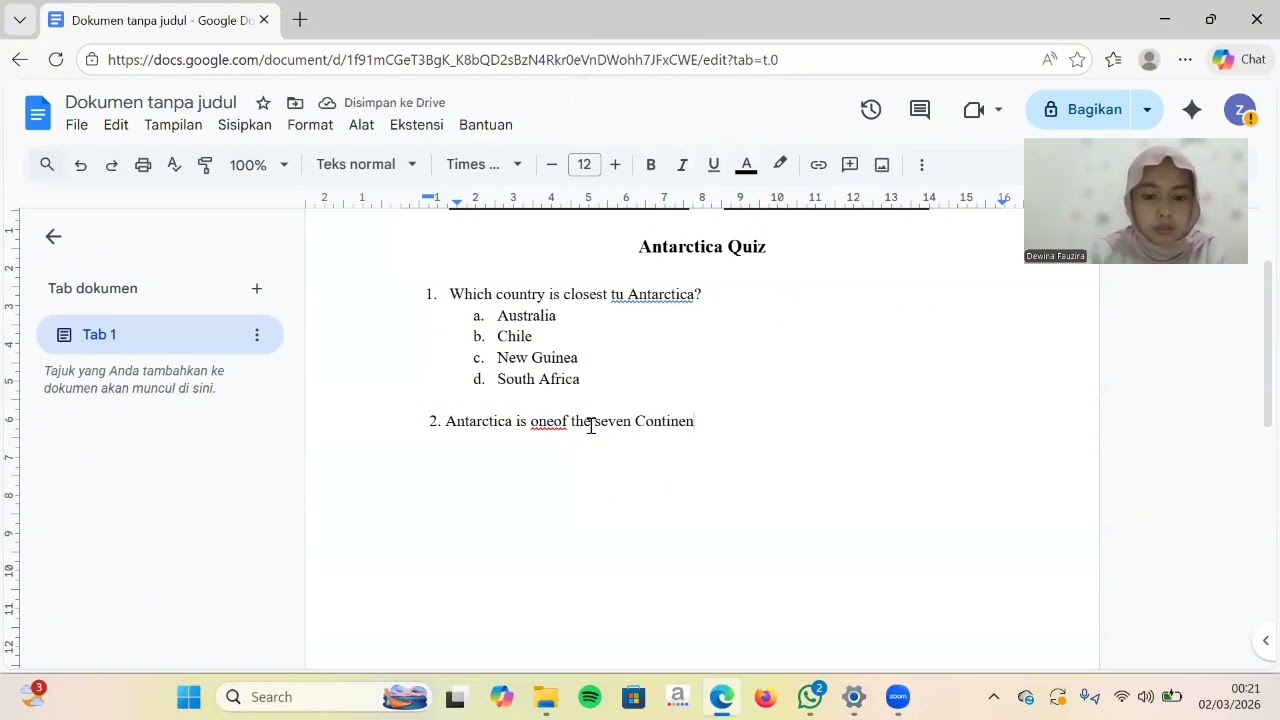
Task: Open Google account avatar
Action: [1240, 110]
